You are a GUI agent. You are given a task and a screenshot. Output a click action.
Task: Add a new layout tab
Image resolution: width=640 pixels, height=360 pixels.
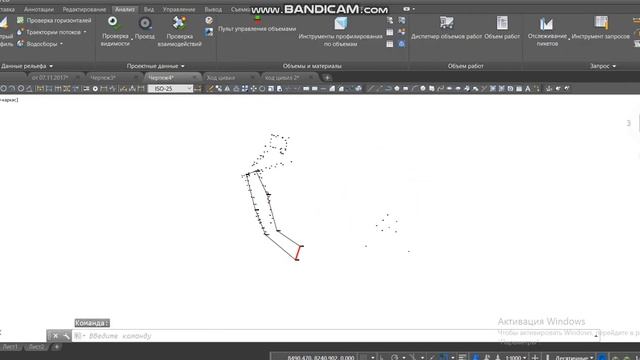57,347
